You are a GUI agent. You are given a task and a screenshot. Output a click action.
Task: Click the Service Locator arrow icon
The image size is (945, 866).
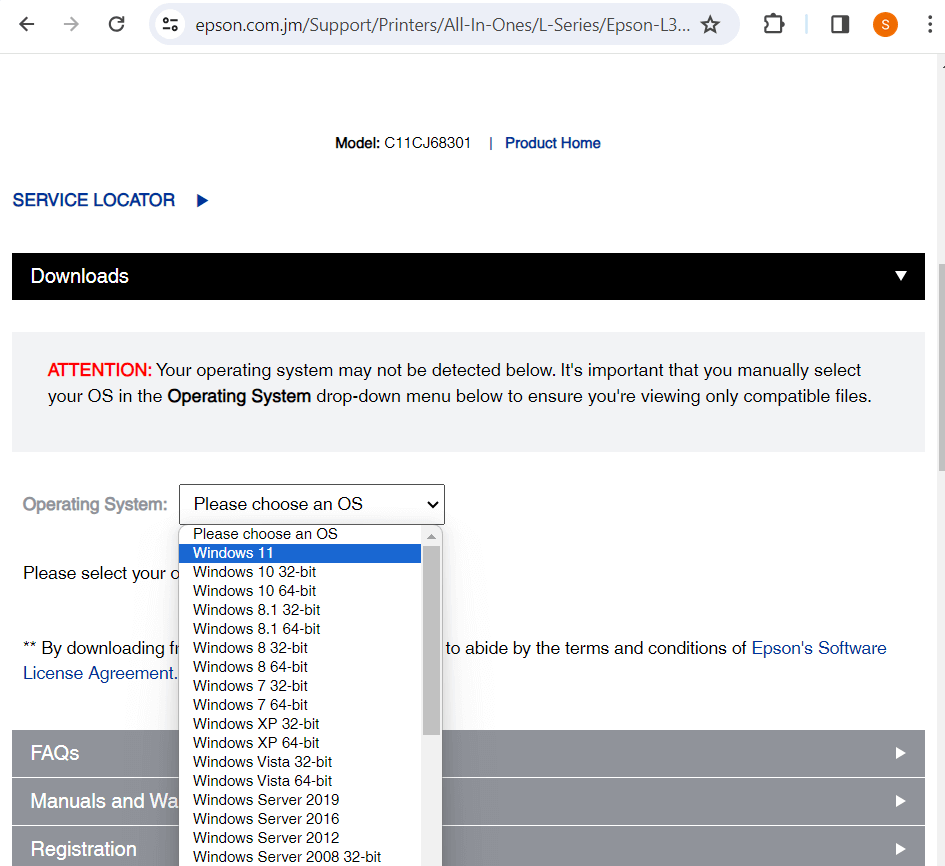(x=202, y=201)
